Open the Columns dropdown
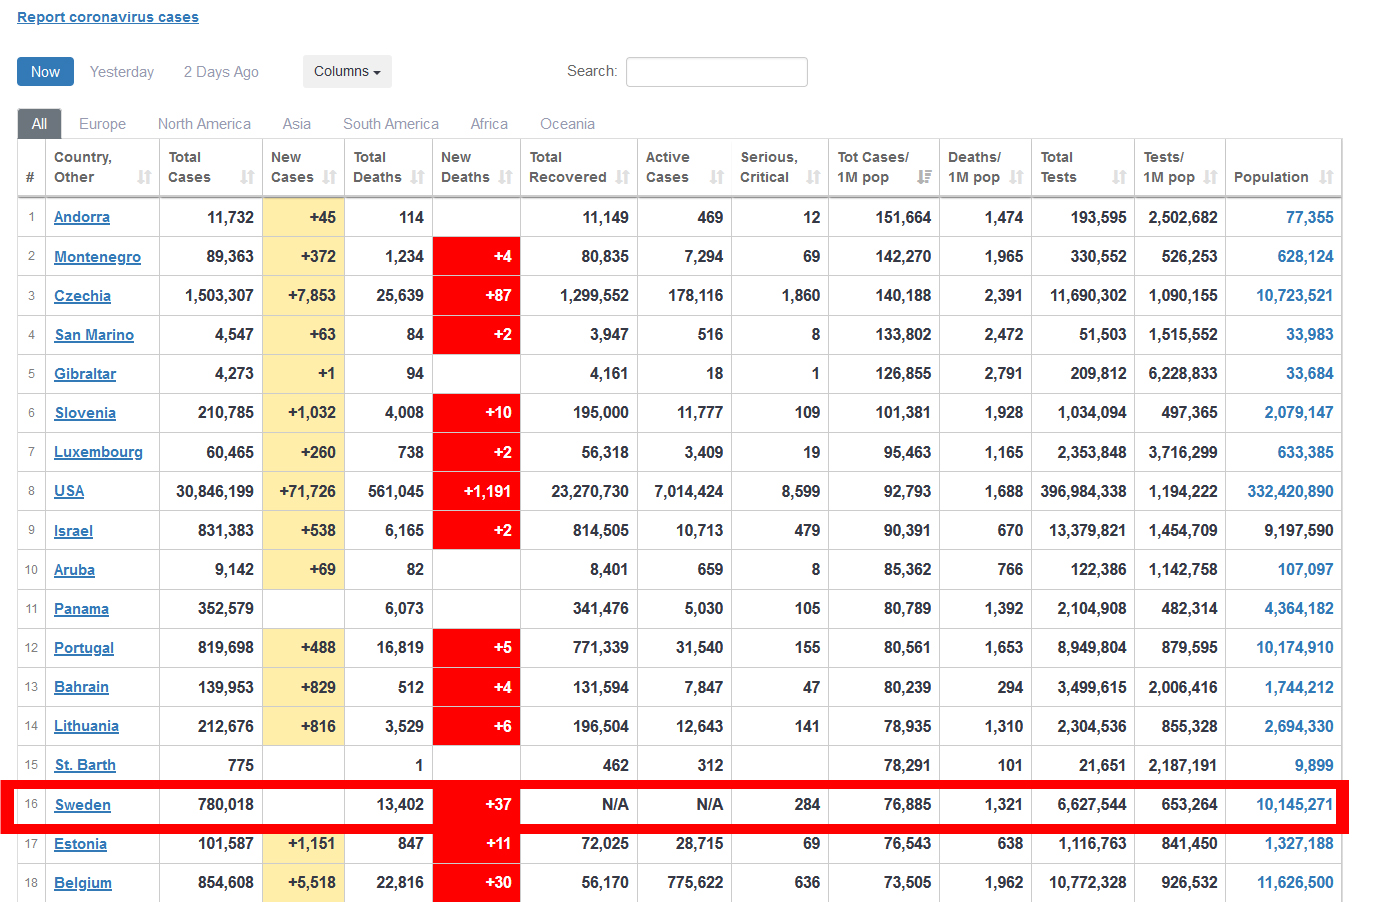Image resolution: width=1381 pixels, height=902 pixels. click(x=347, y=72)
